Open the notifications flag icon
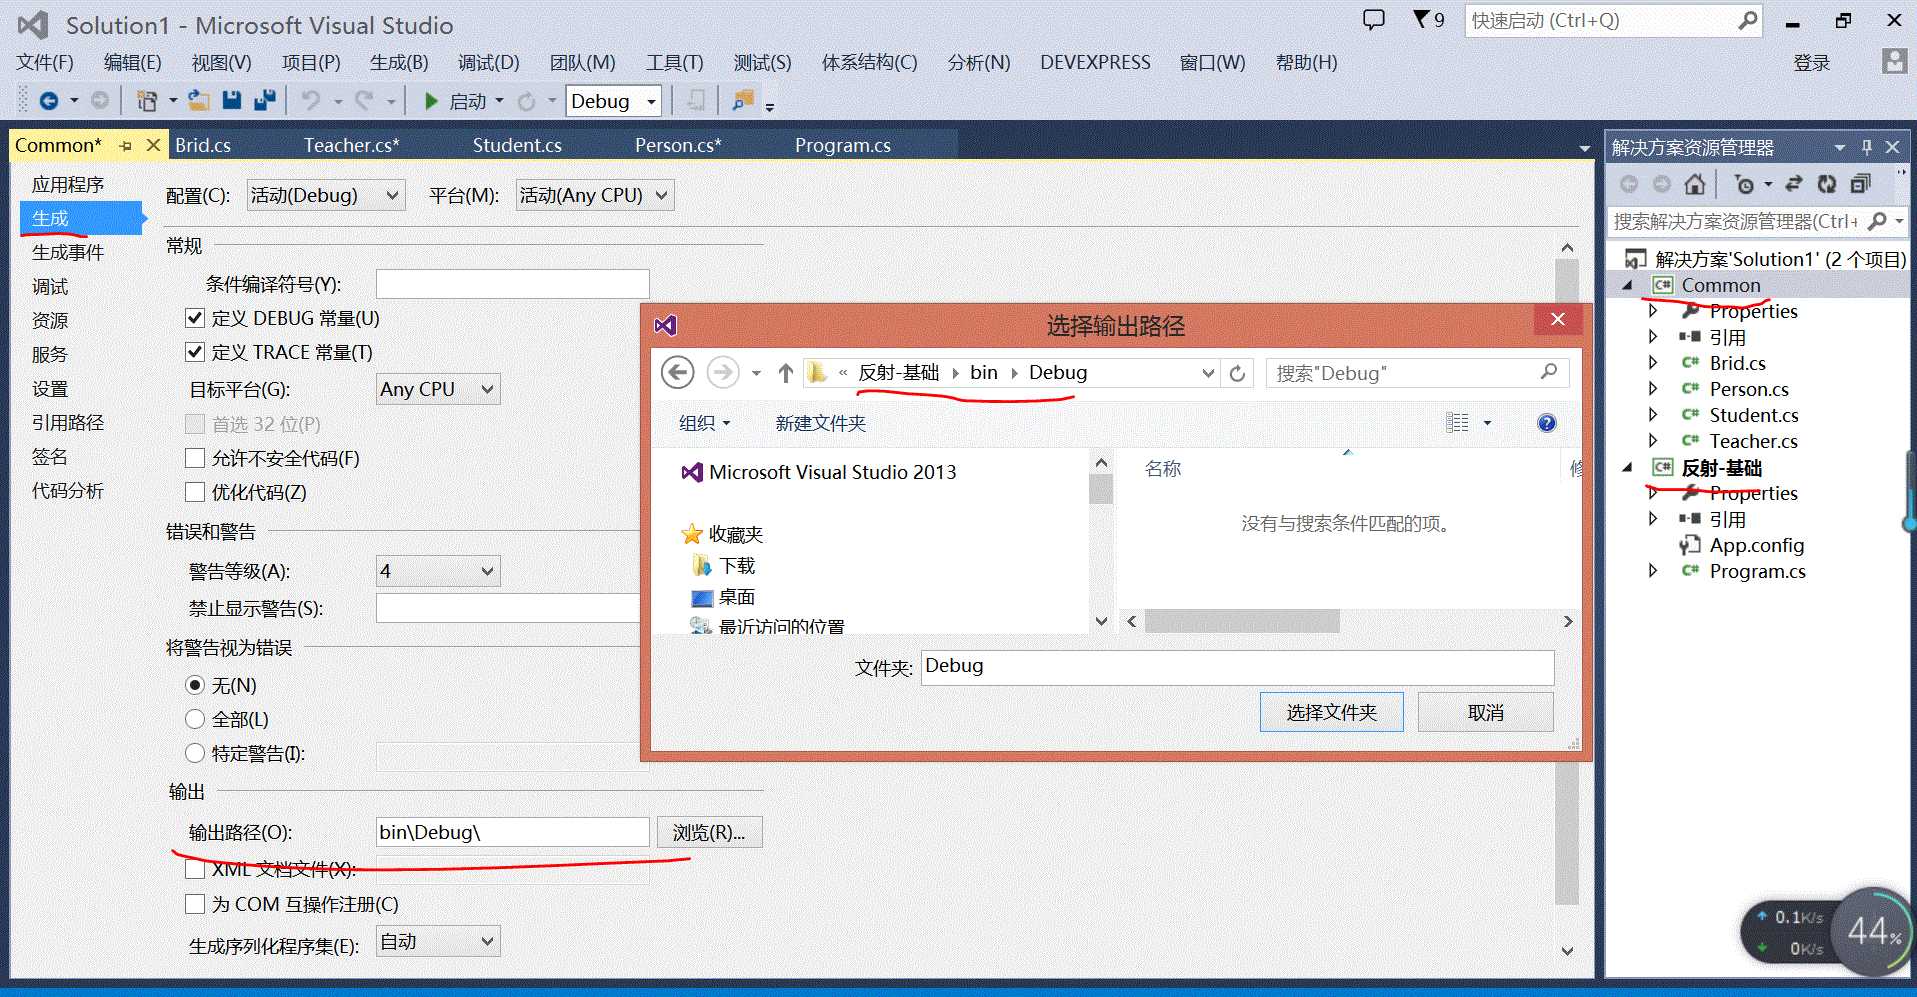This screenshot has height=997, width=1917. pos(1421,20)
